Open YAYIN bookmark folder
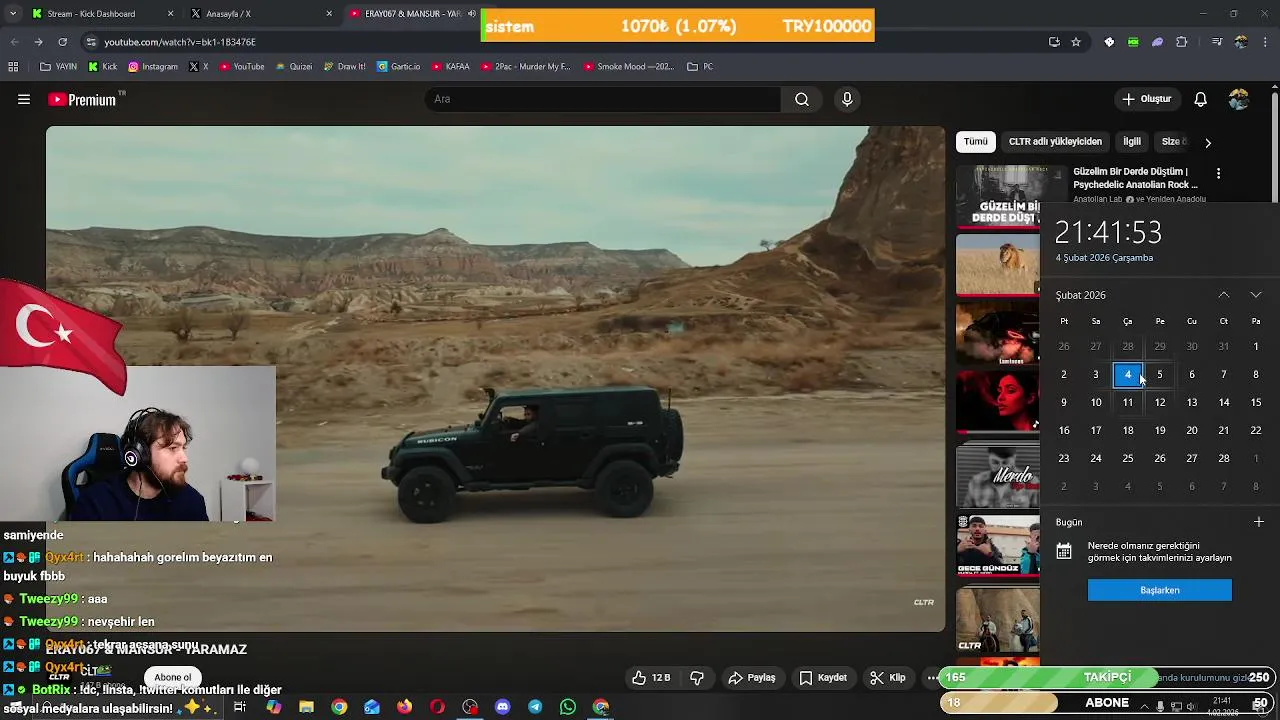The height and width of the screenshot is (720, 1280). point(59,67)
